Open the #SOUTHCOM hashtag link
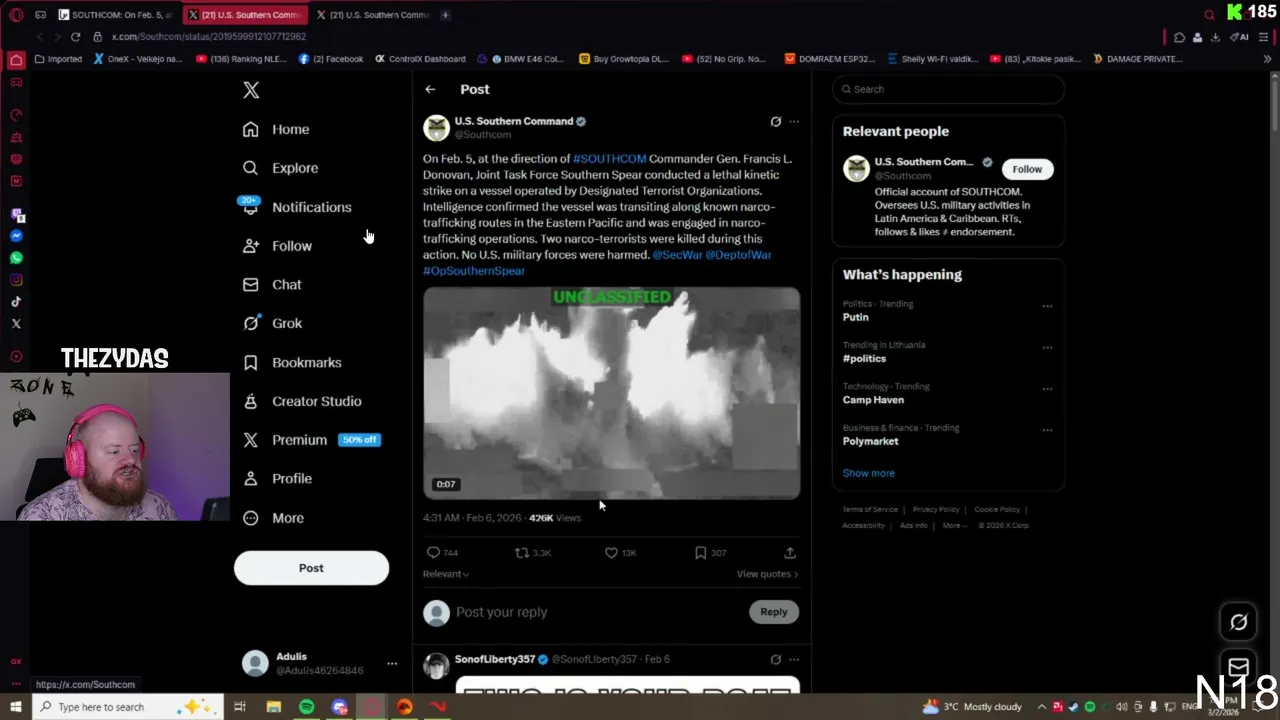 (x=610, y=159)
